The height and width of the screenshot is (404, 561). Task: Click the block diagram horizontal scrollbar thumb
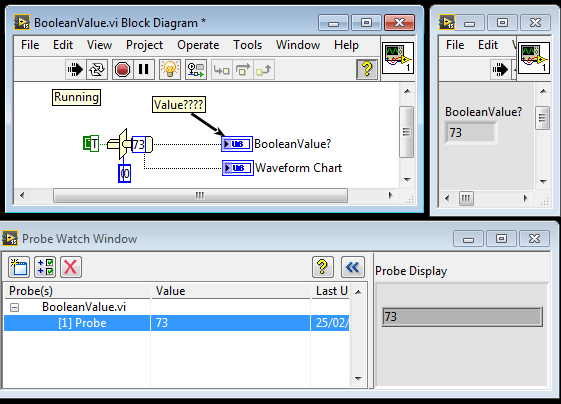(x=200, y=195)
